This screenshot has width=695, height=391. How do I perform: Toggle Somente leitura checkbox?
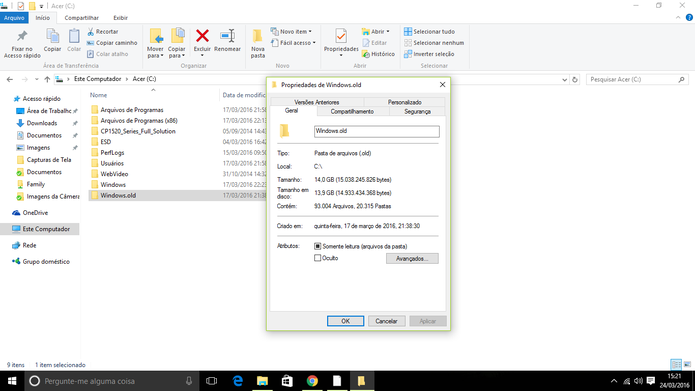pyautogui.click(x=317, y=246)
